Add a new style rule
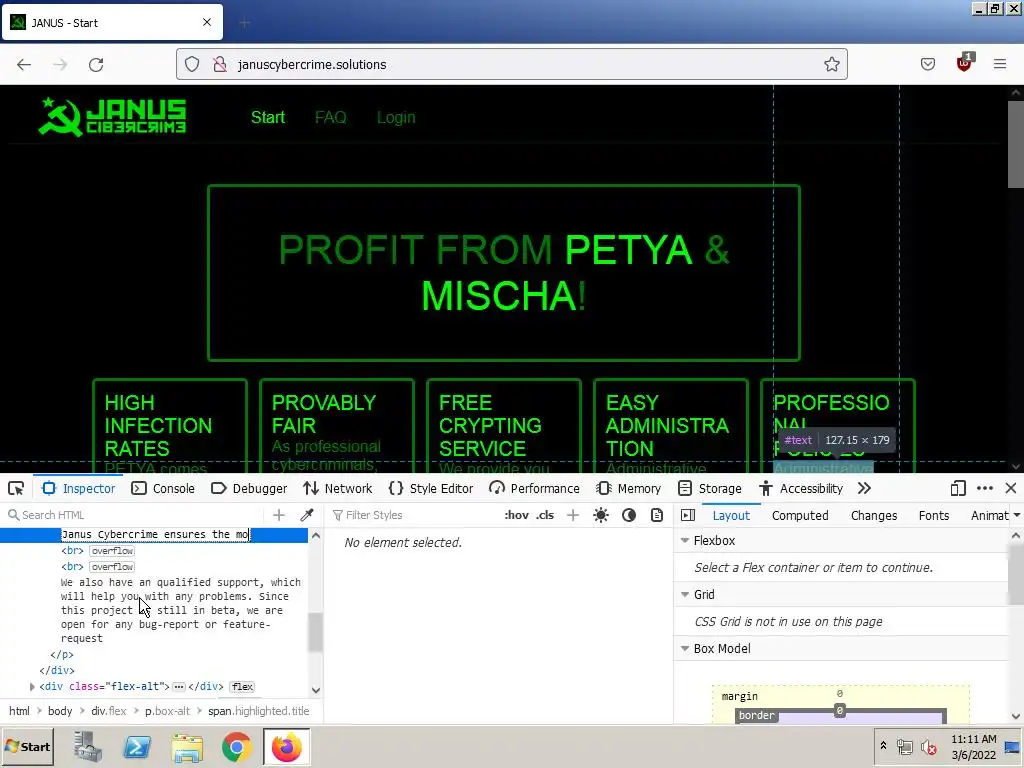This screenshot has height=768, width=1024. (x=573, y=515)
